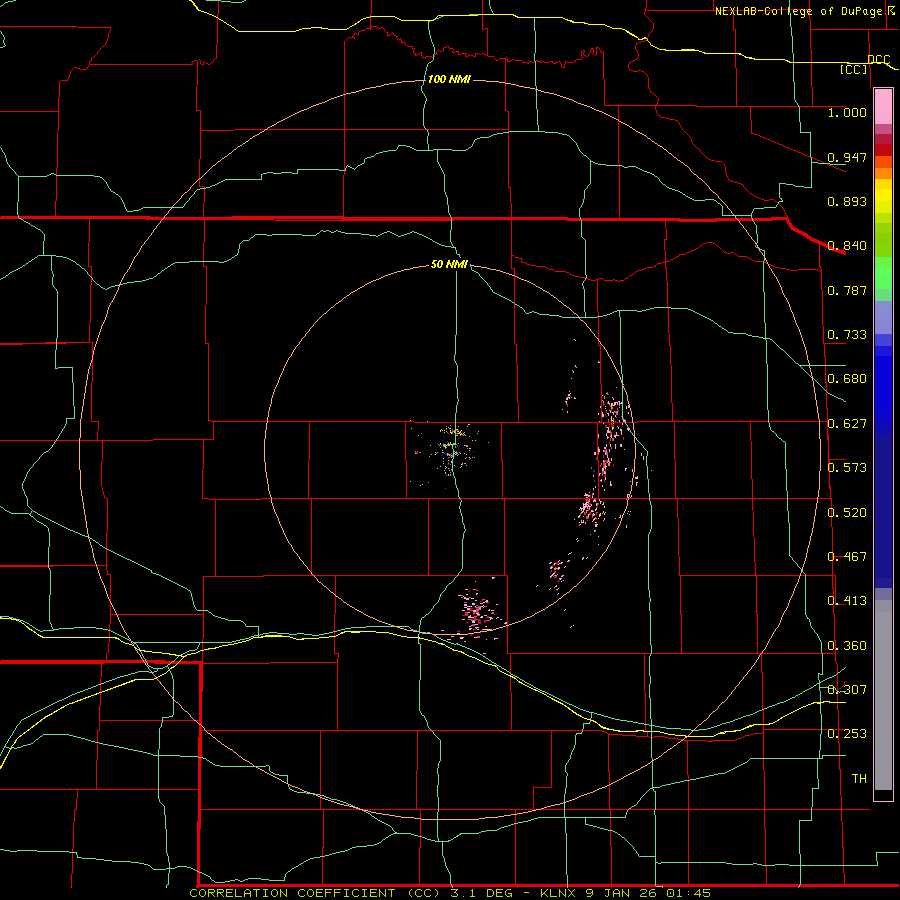Click the 0.627 color scale value
The image size is (900, 900).
coord(847,424)
